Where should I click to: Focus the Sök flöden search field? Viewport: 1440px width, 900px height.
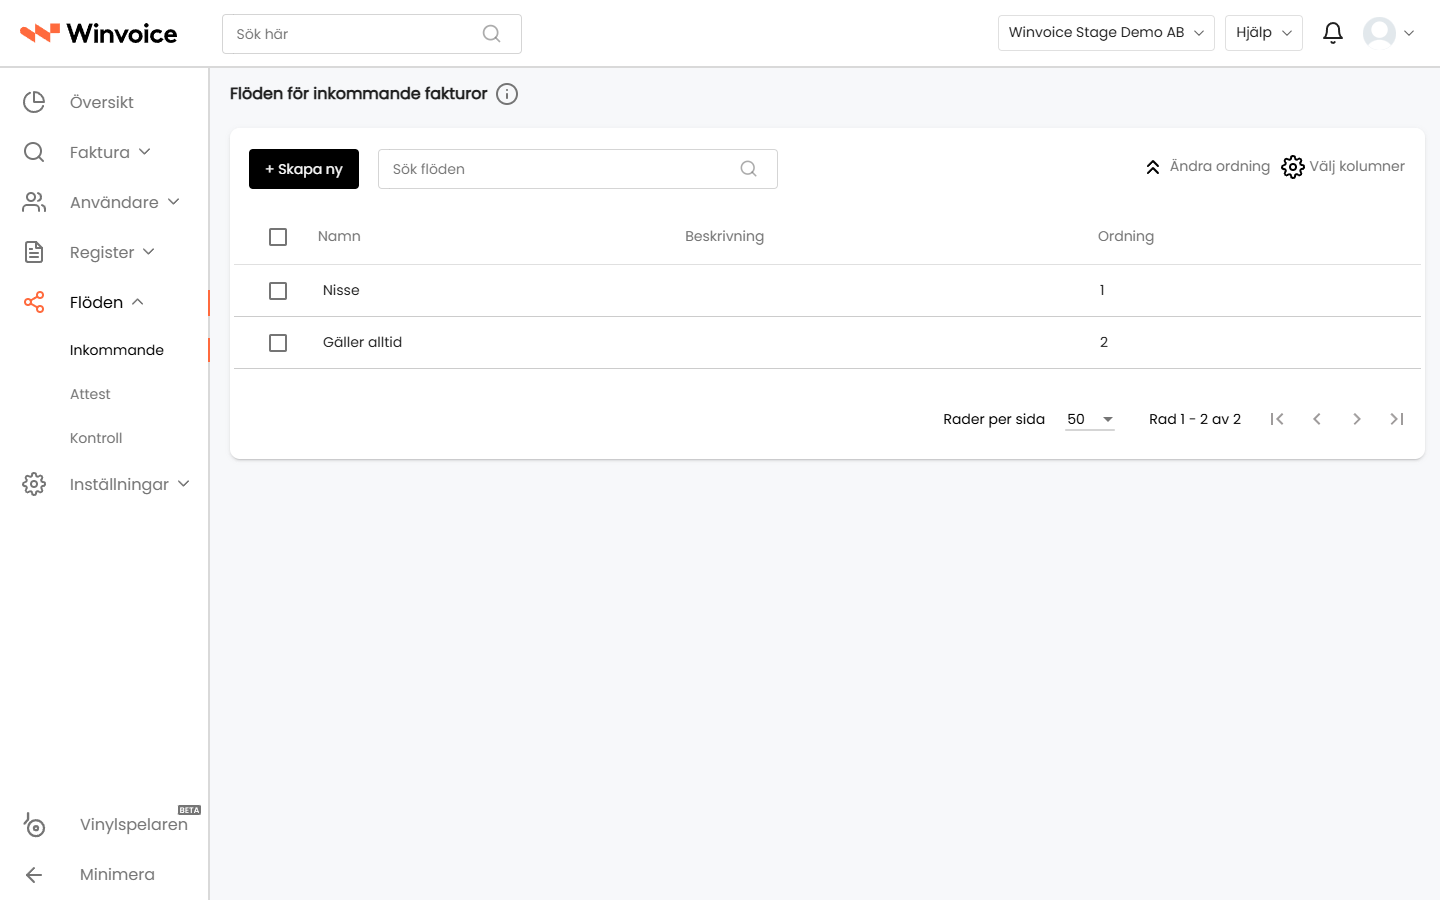click(x=578, y=169)
